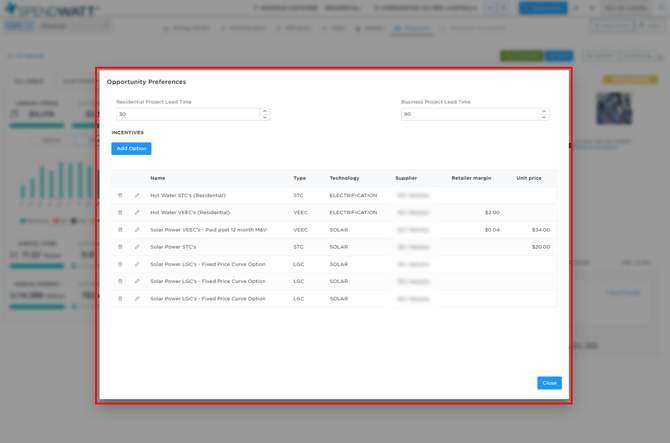
Task: Edit the Hot Water VEEC's (Residential) row
Action: coord(137,212)
